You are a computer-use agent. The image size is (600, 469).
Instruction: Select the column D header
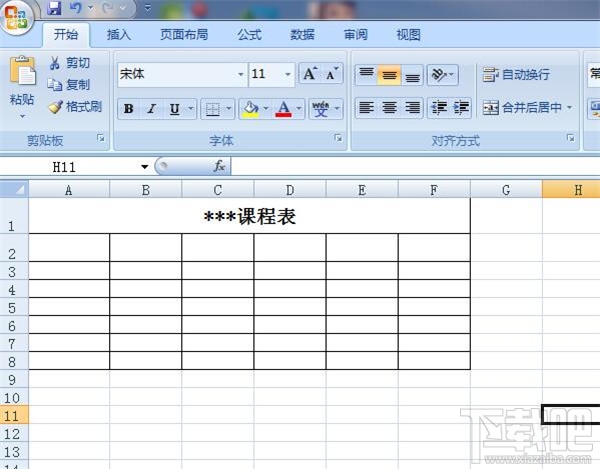[x=290, y=190]
